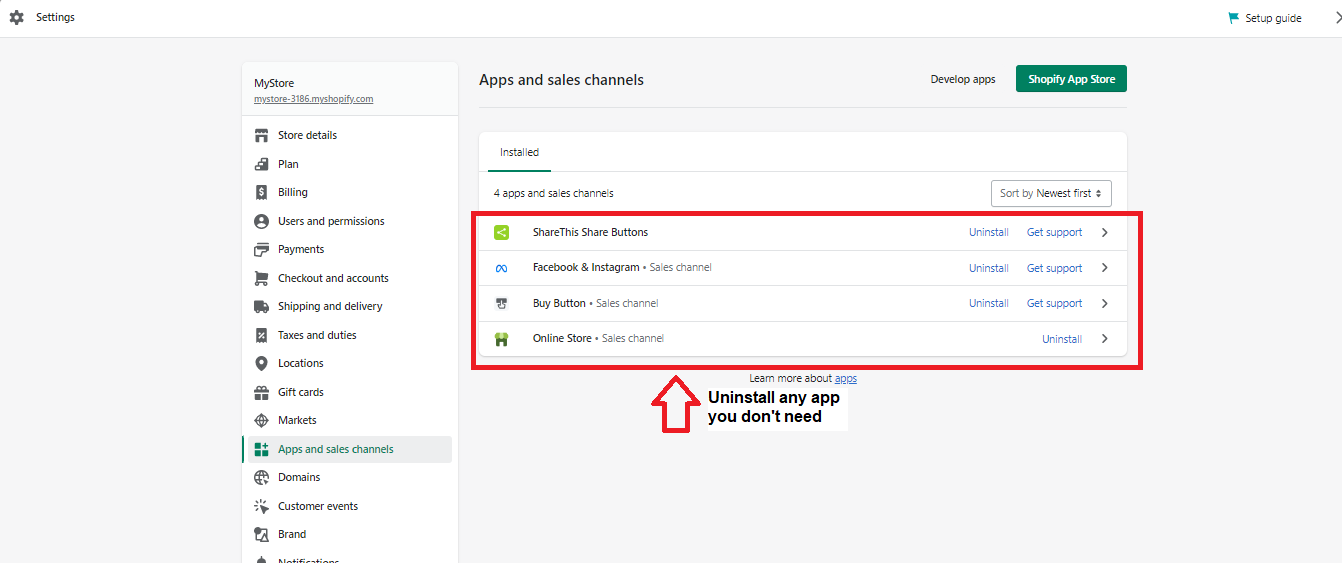Click the Apps and sales channels icon
The width and height of the screenshot is (1342, 563).
coord(261,449)
